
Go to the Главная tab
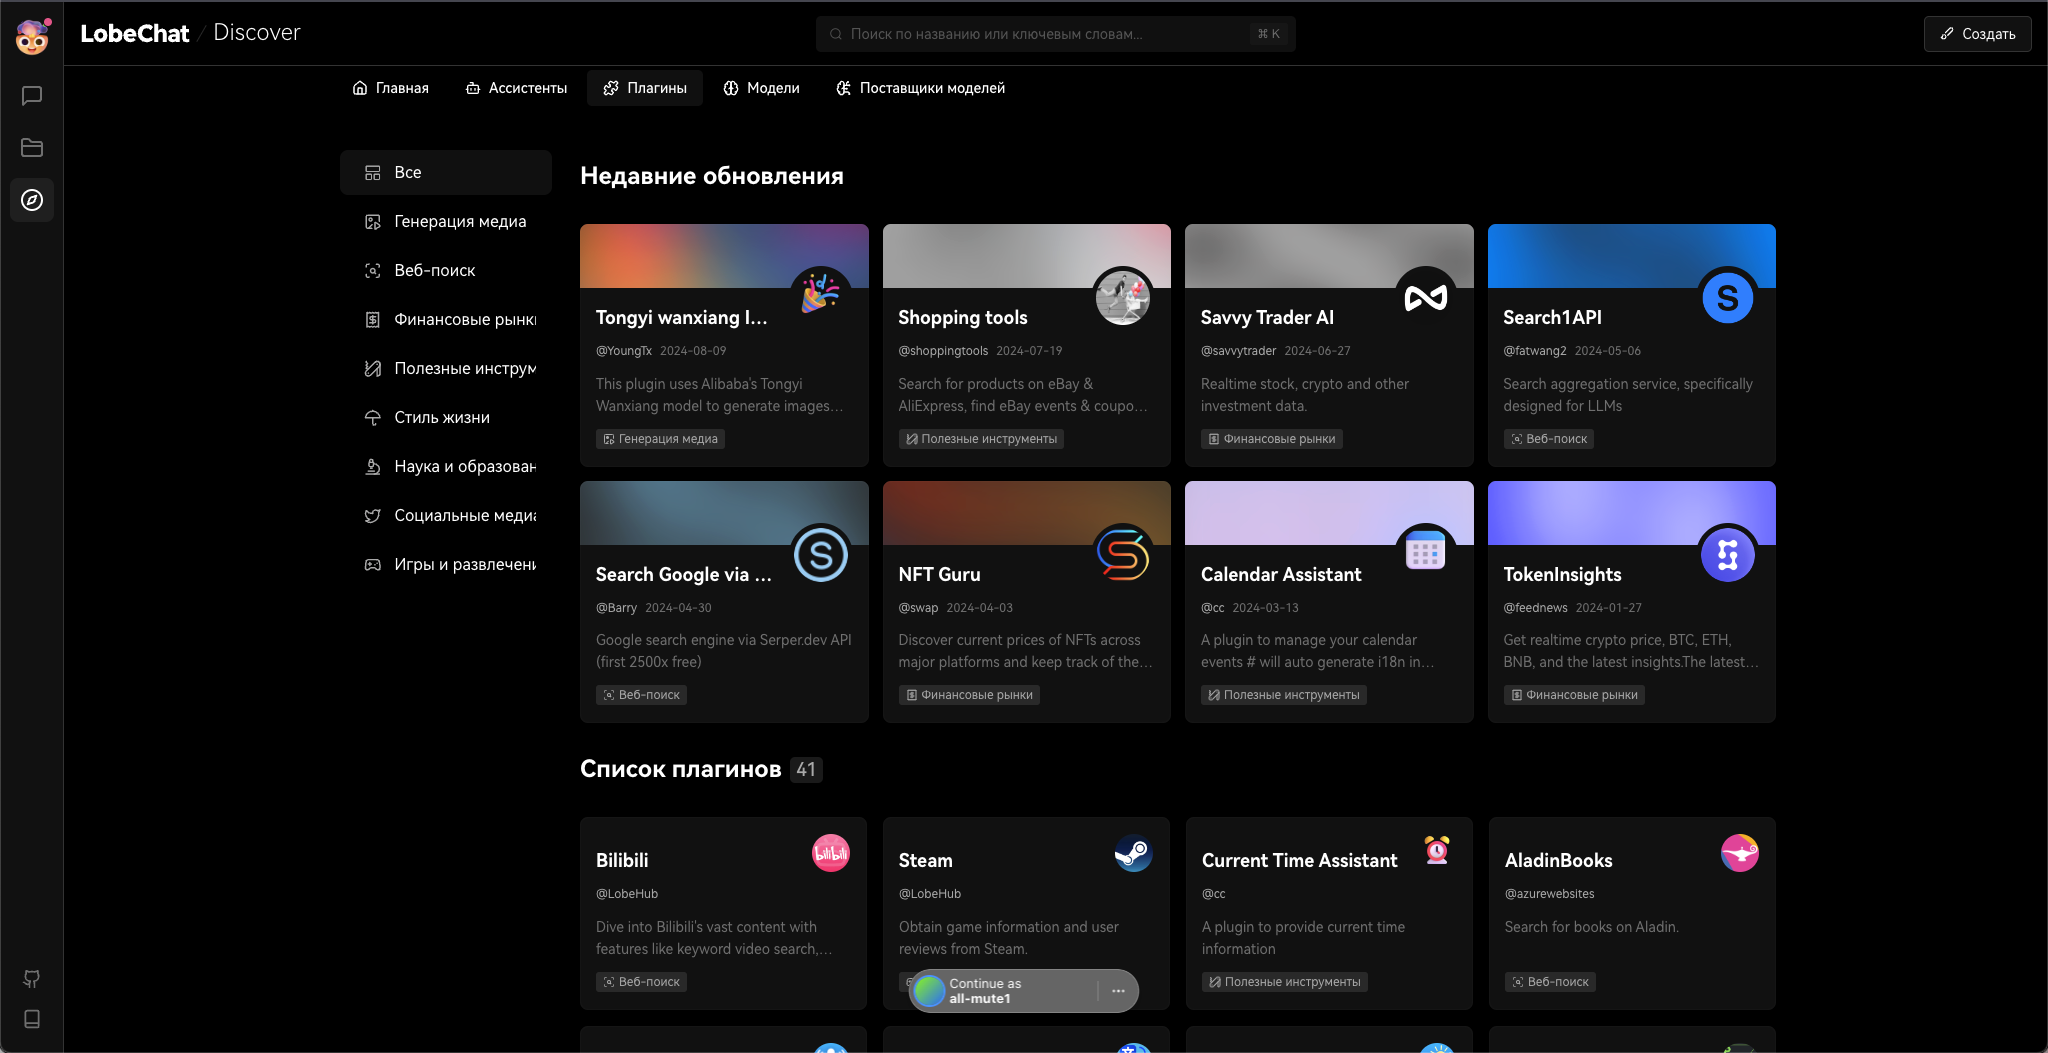click(390, 88)
